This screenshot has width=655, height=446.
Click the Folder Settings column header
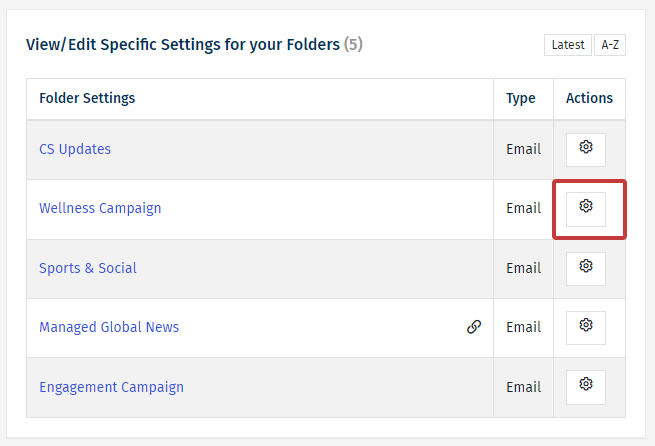click(87, 98)
